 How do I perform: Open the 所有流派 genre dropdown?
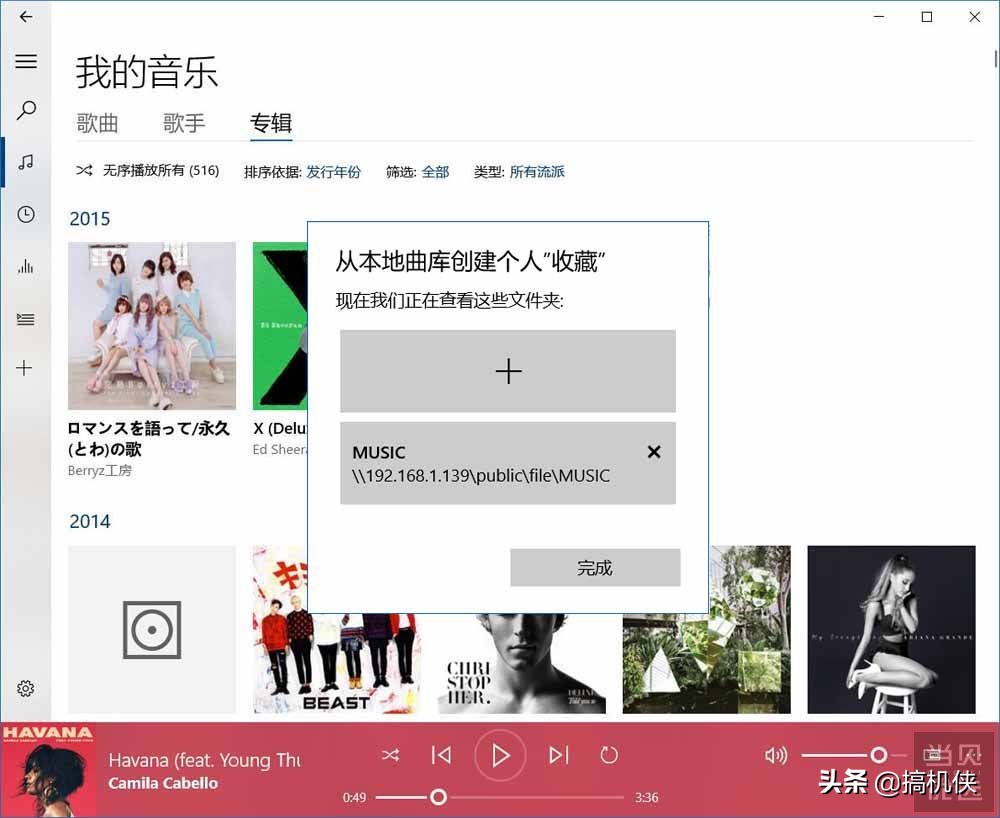click(537, 171)
